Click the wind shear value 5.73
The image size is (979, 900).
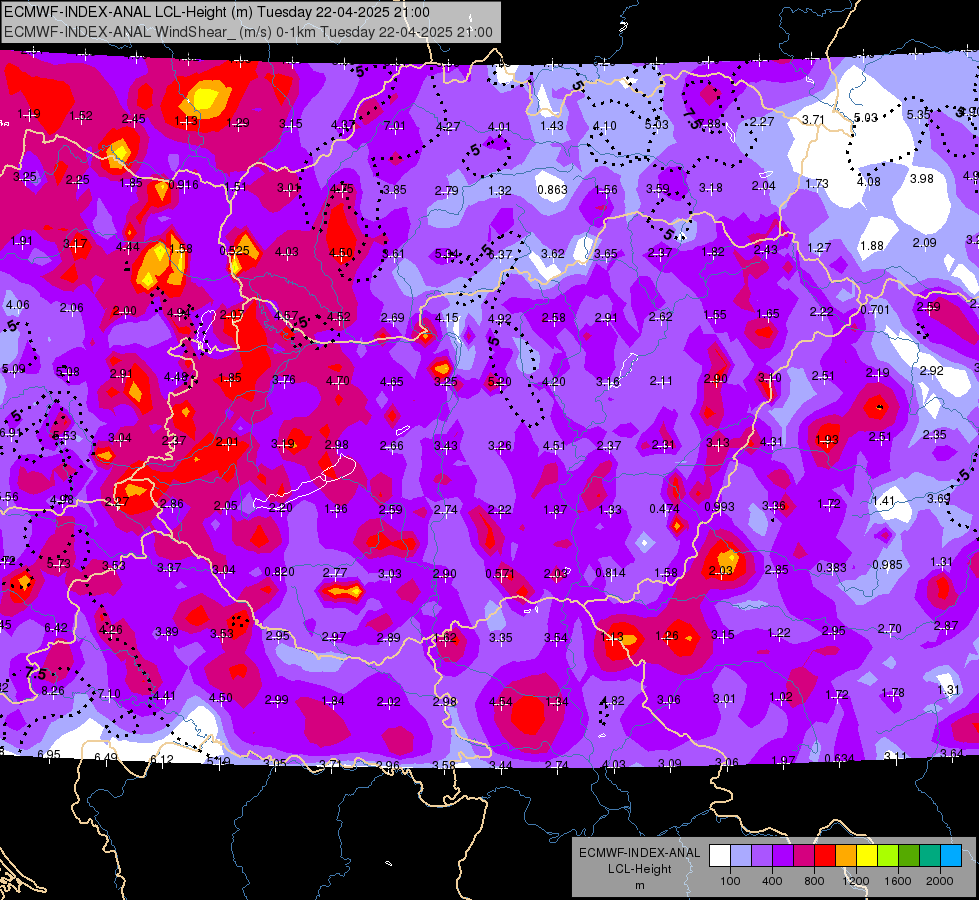59,563
